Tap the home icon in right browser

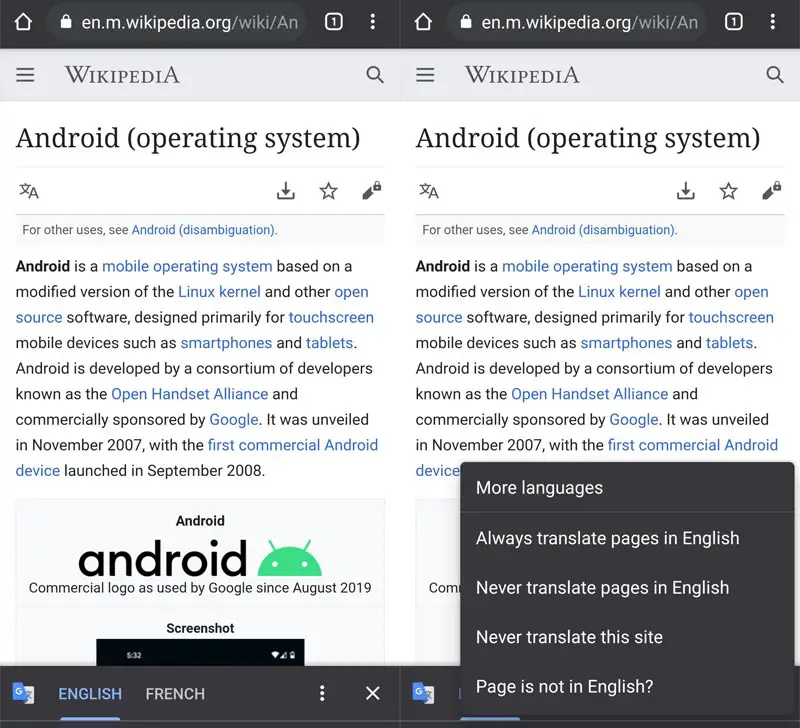(x=423, y=22)
